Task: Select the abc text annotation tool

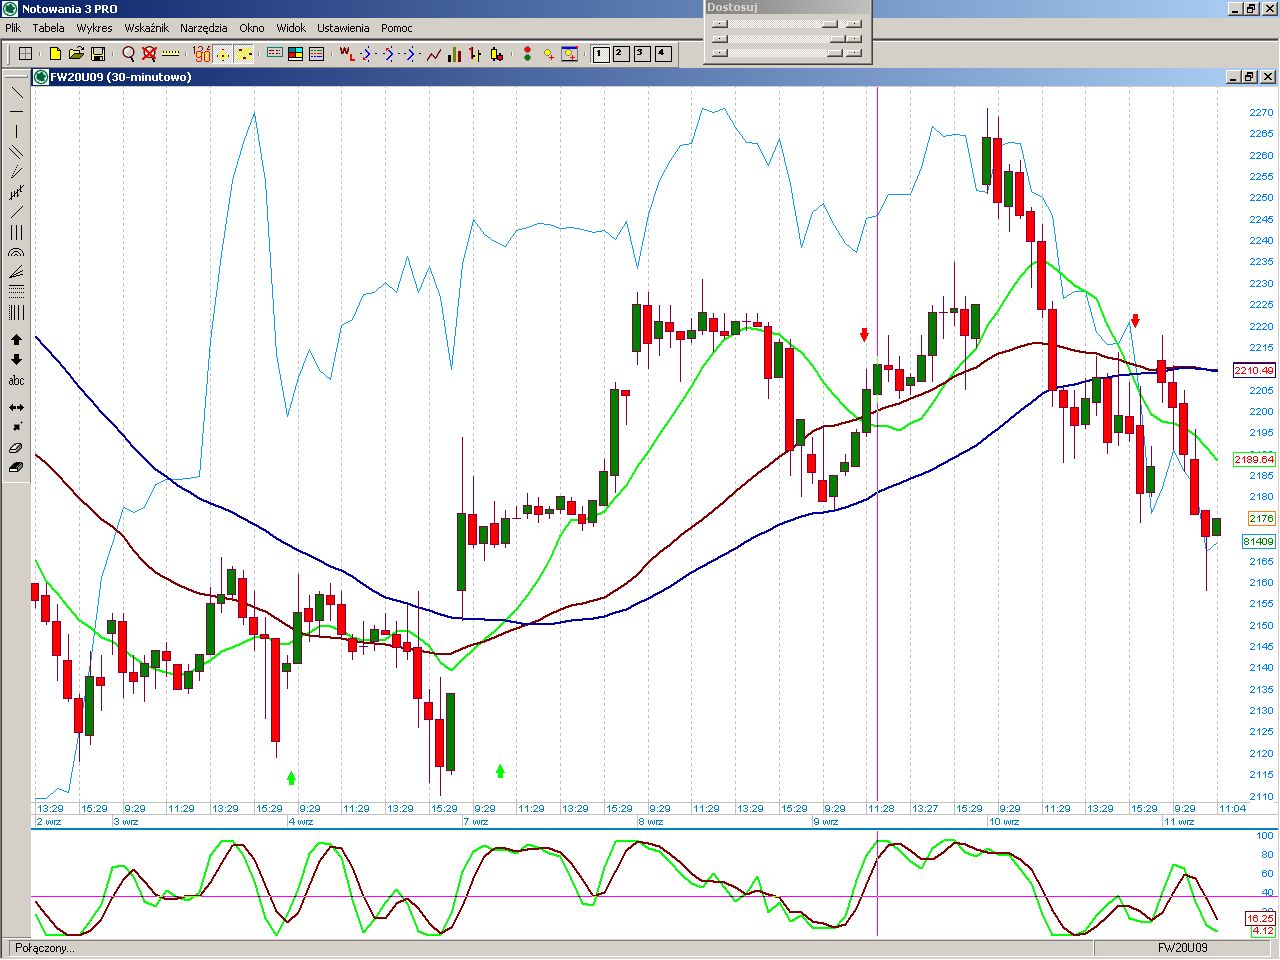Action: (x=16, y=381)
